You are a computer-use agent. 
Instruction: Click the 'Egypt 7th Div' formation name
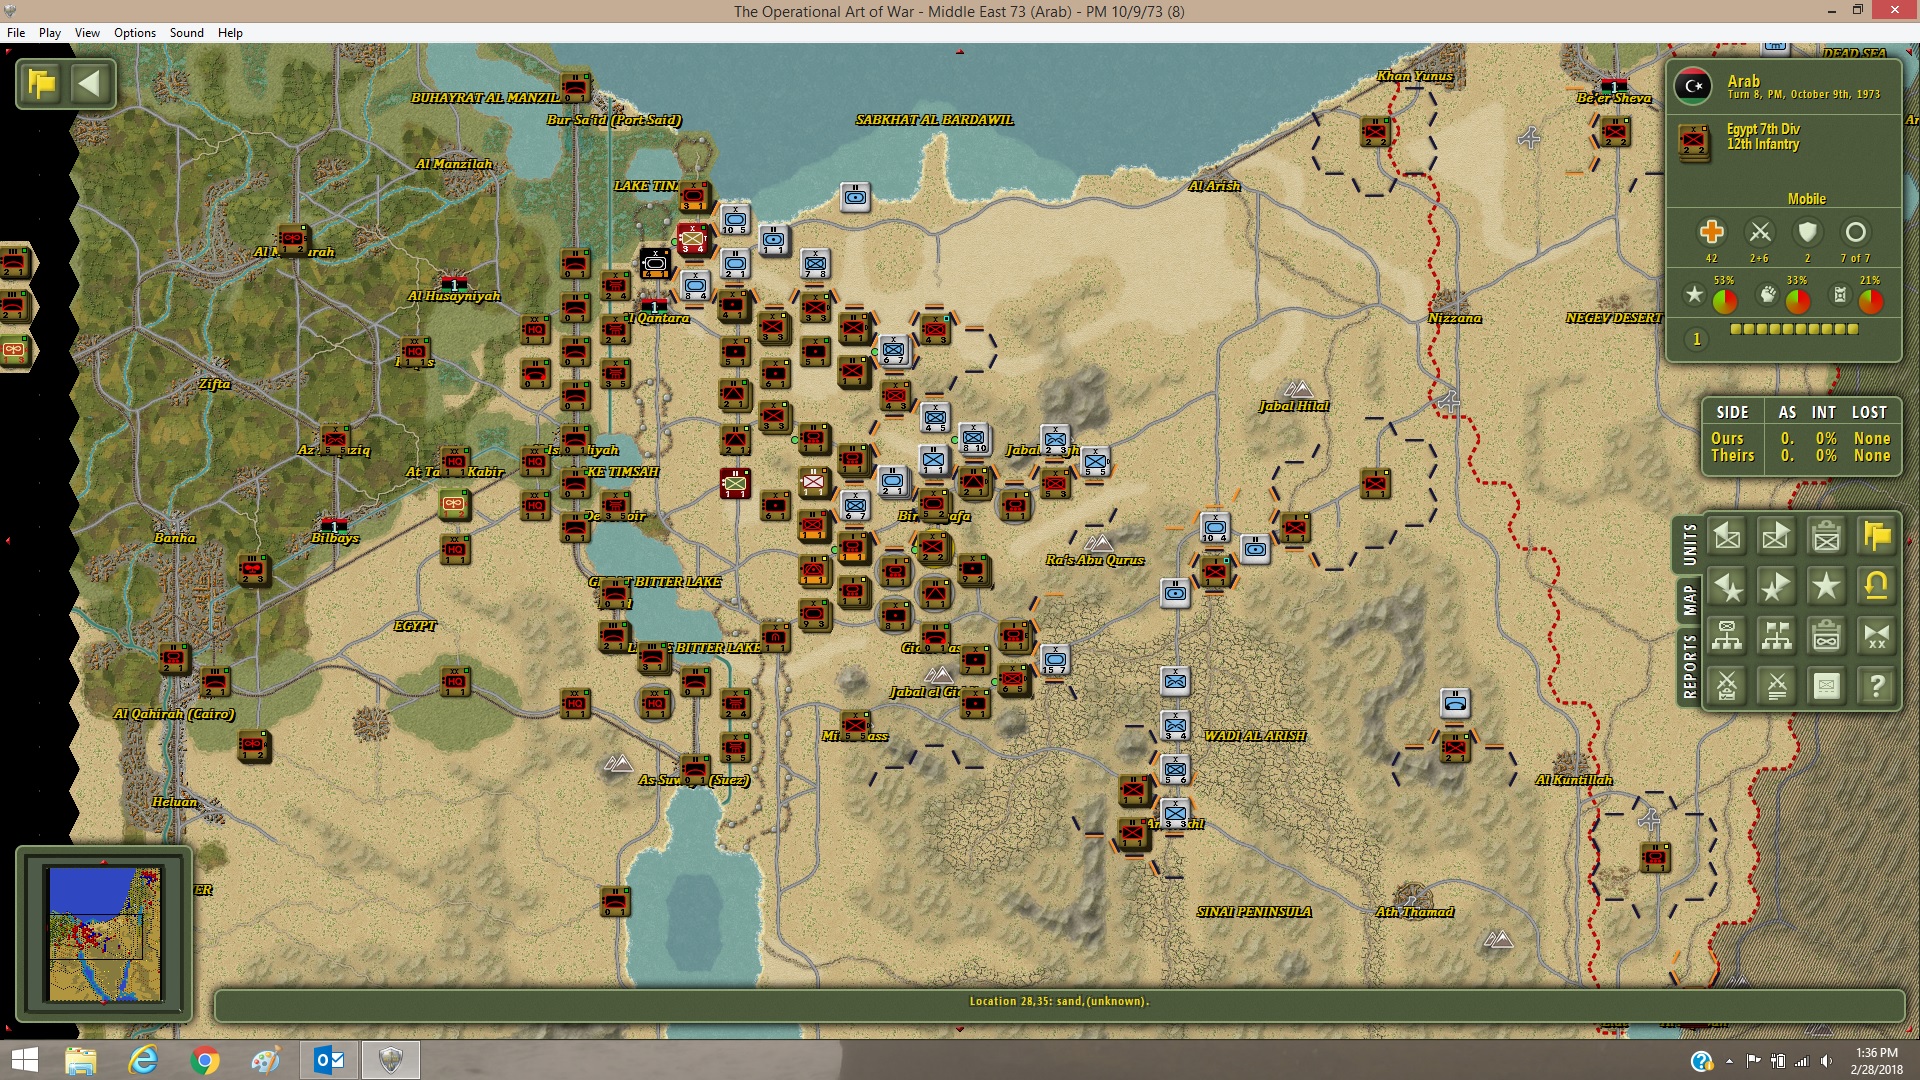[1763, 129]
